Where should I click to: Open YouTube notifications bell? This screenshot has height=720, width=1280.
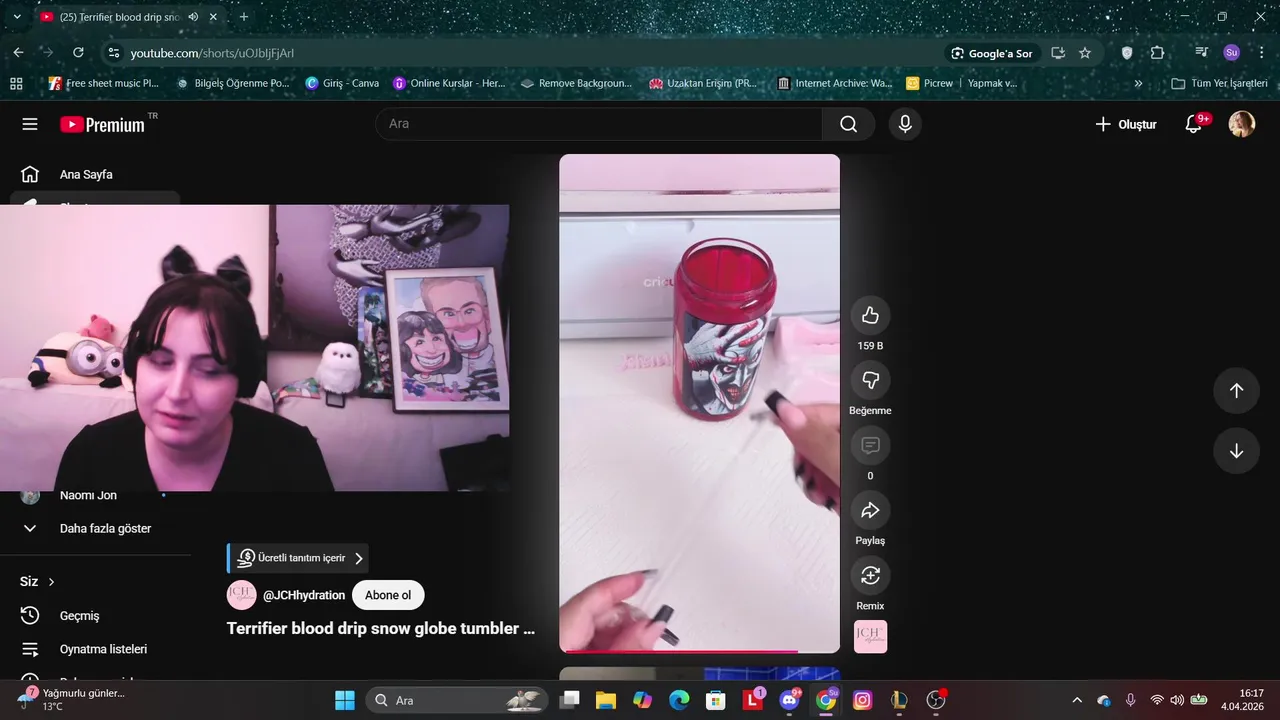coord(1195,124)
